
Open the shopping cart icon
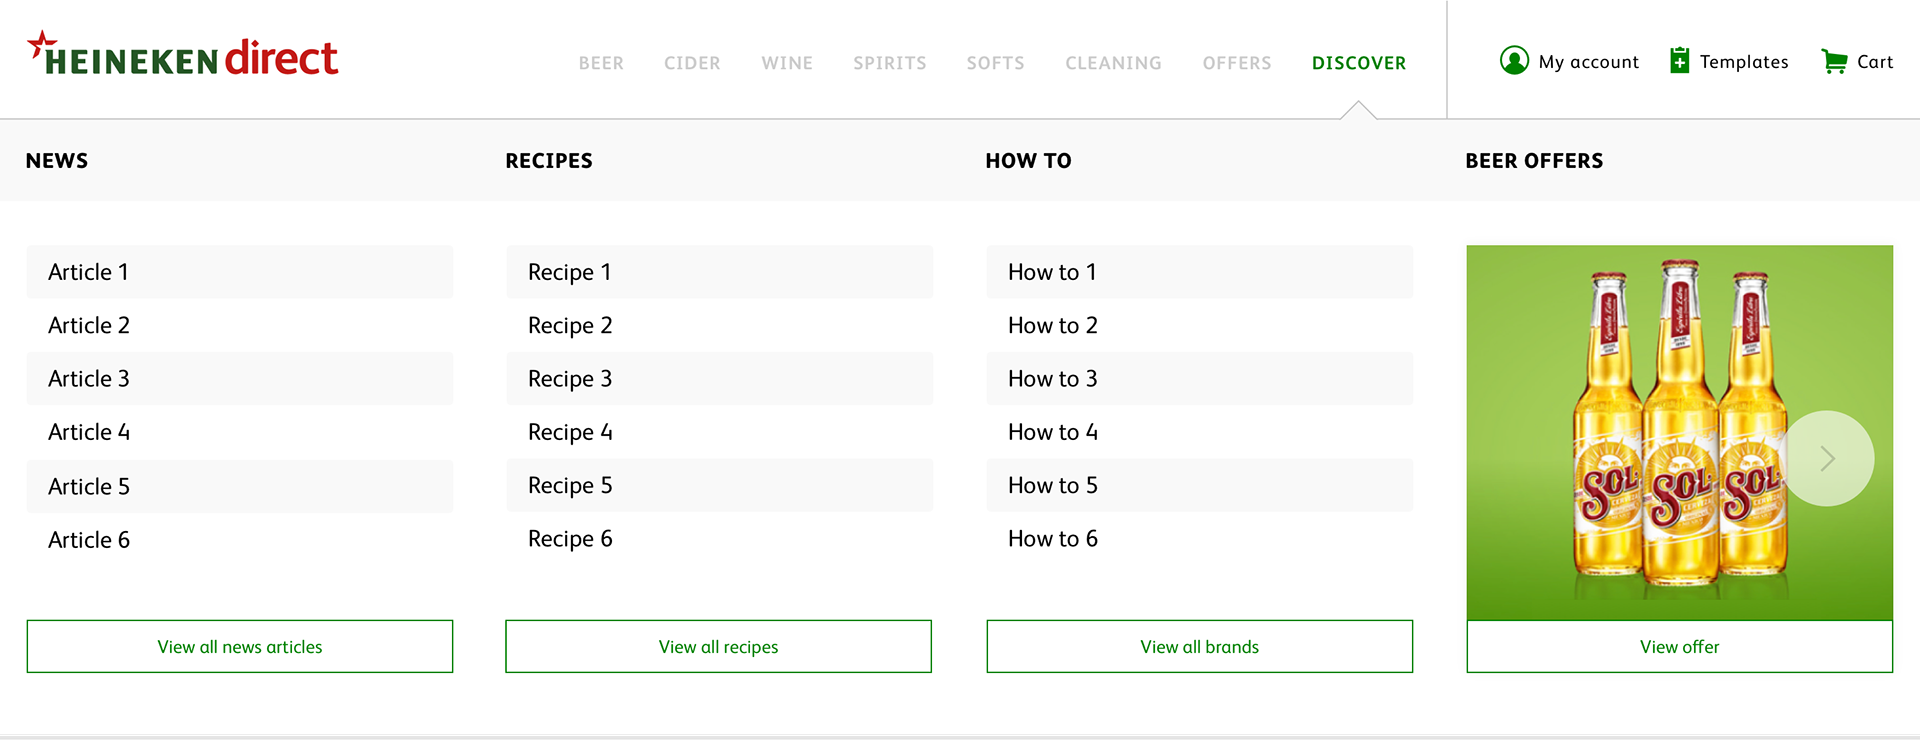click(1834, 62)
